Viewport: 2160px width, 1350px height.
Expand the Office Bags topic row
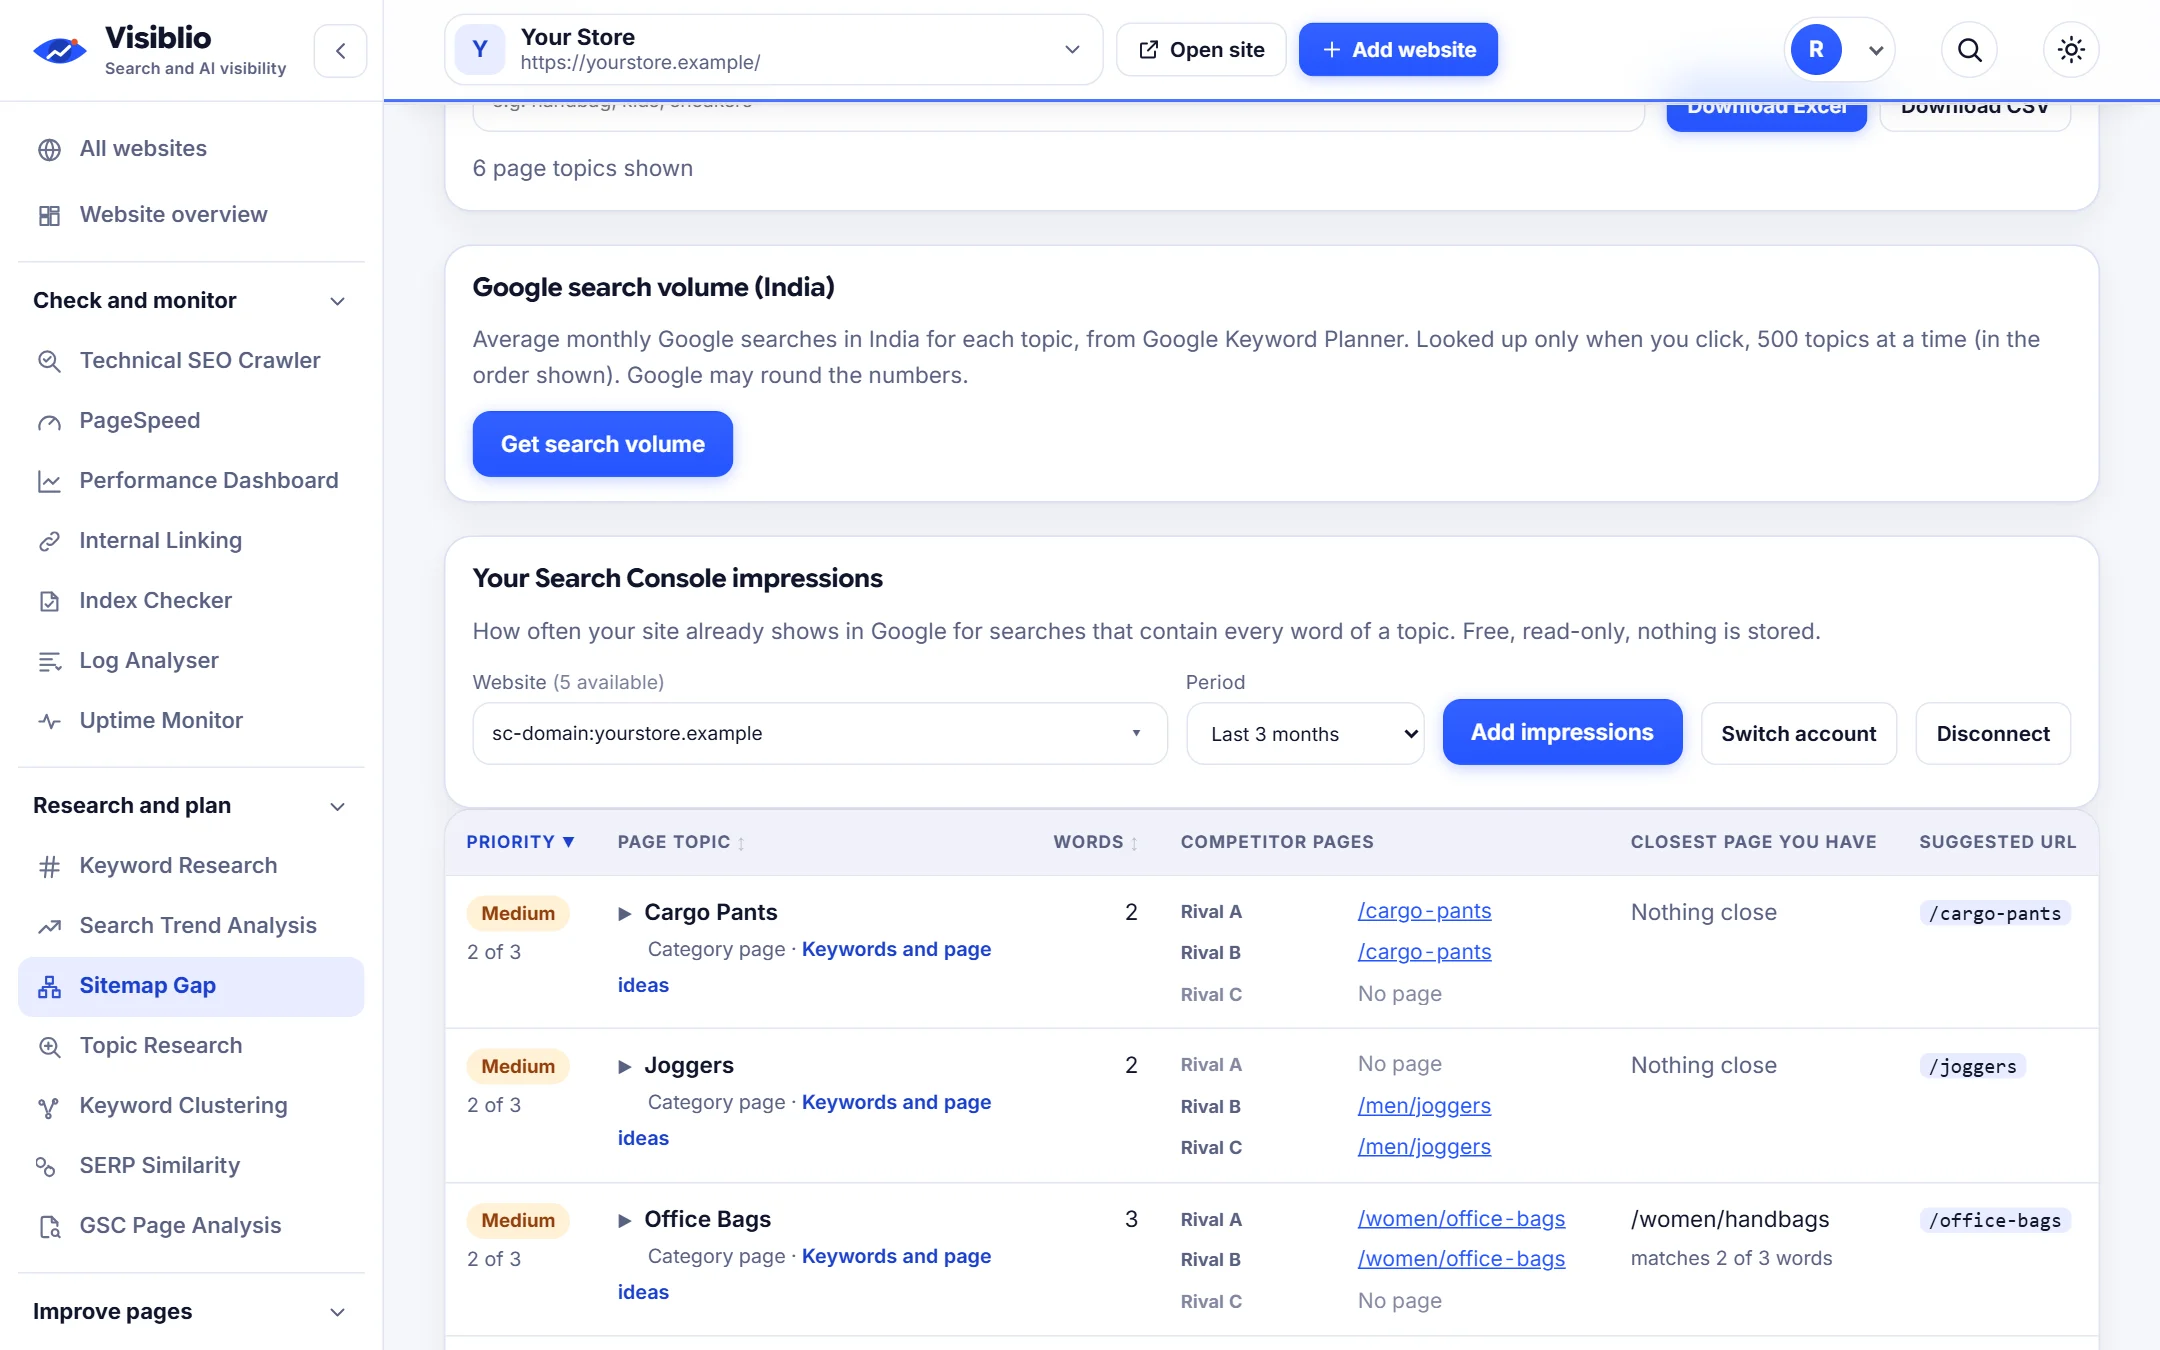[624, 1220]
